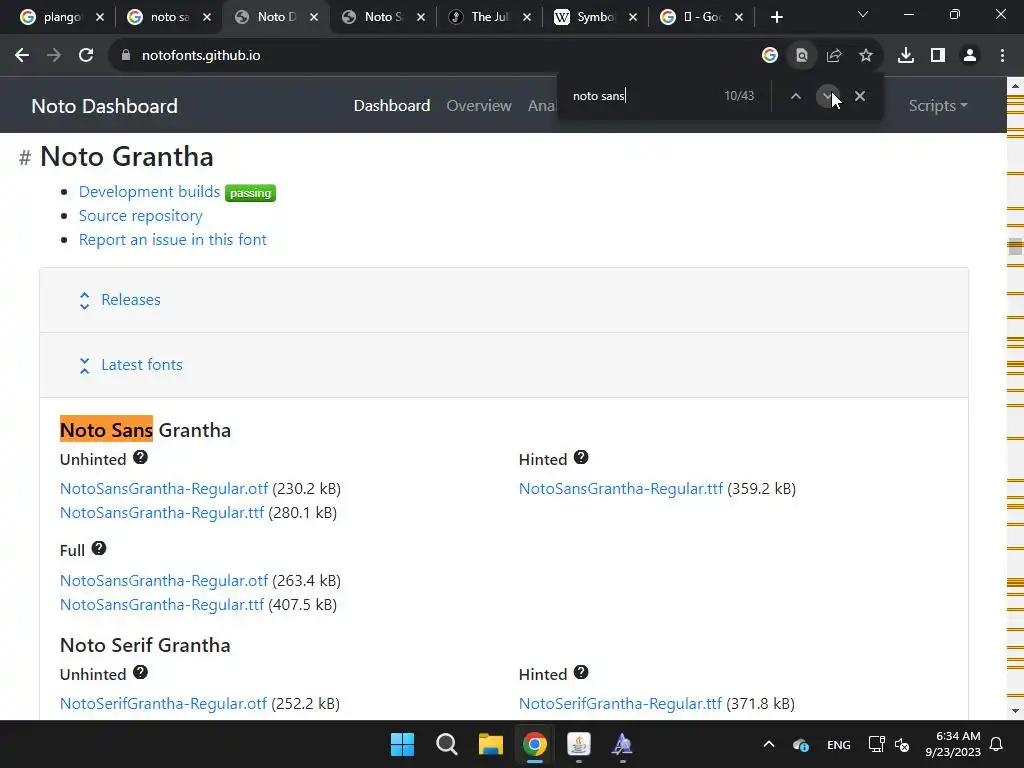Screen dimensions: 1024x768
Task: Download hinted NotoSansGrantha-Regular.ttf 359.2 kB
Action: (x=621, y=488)
